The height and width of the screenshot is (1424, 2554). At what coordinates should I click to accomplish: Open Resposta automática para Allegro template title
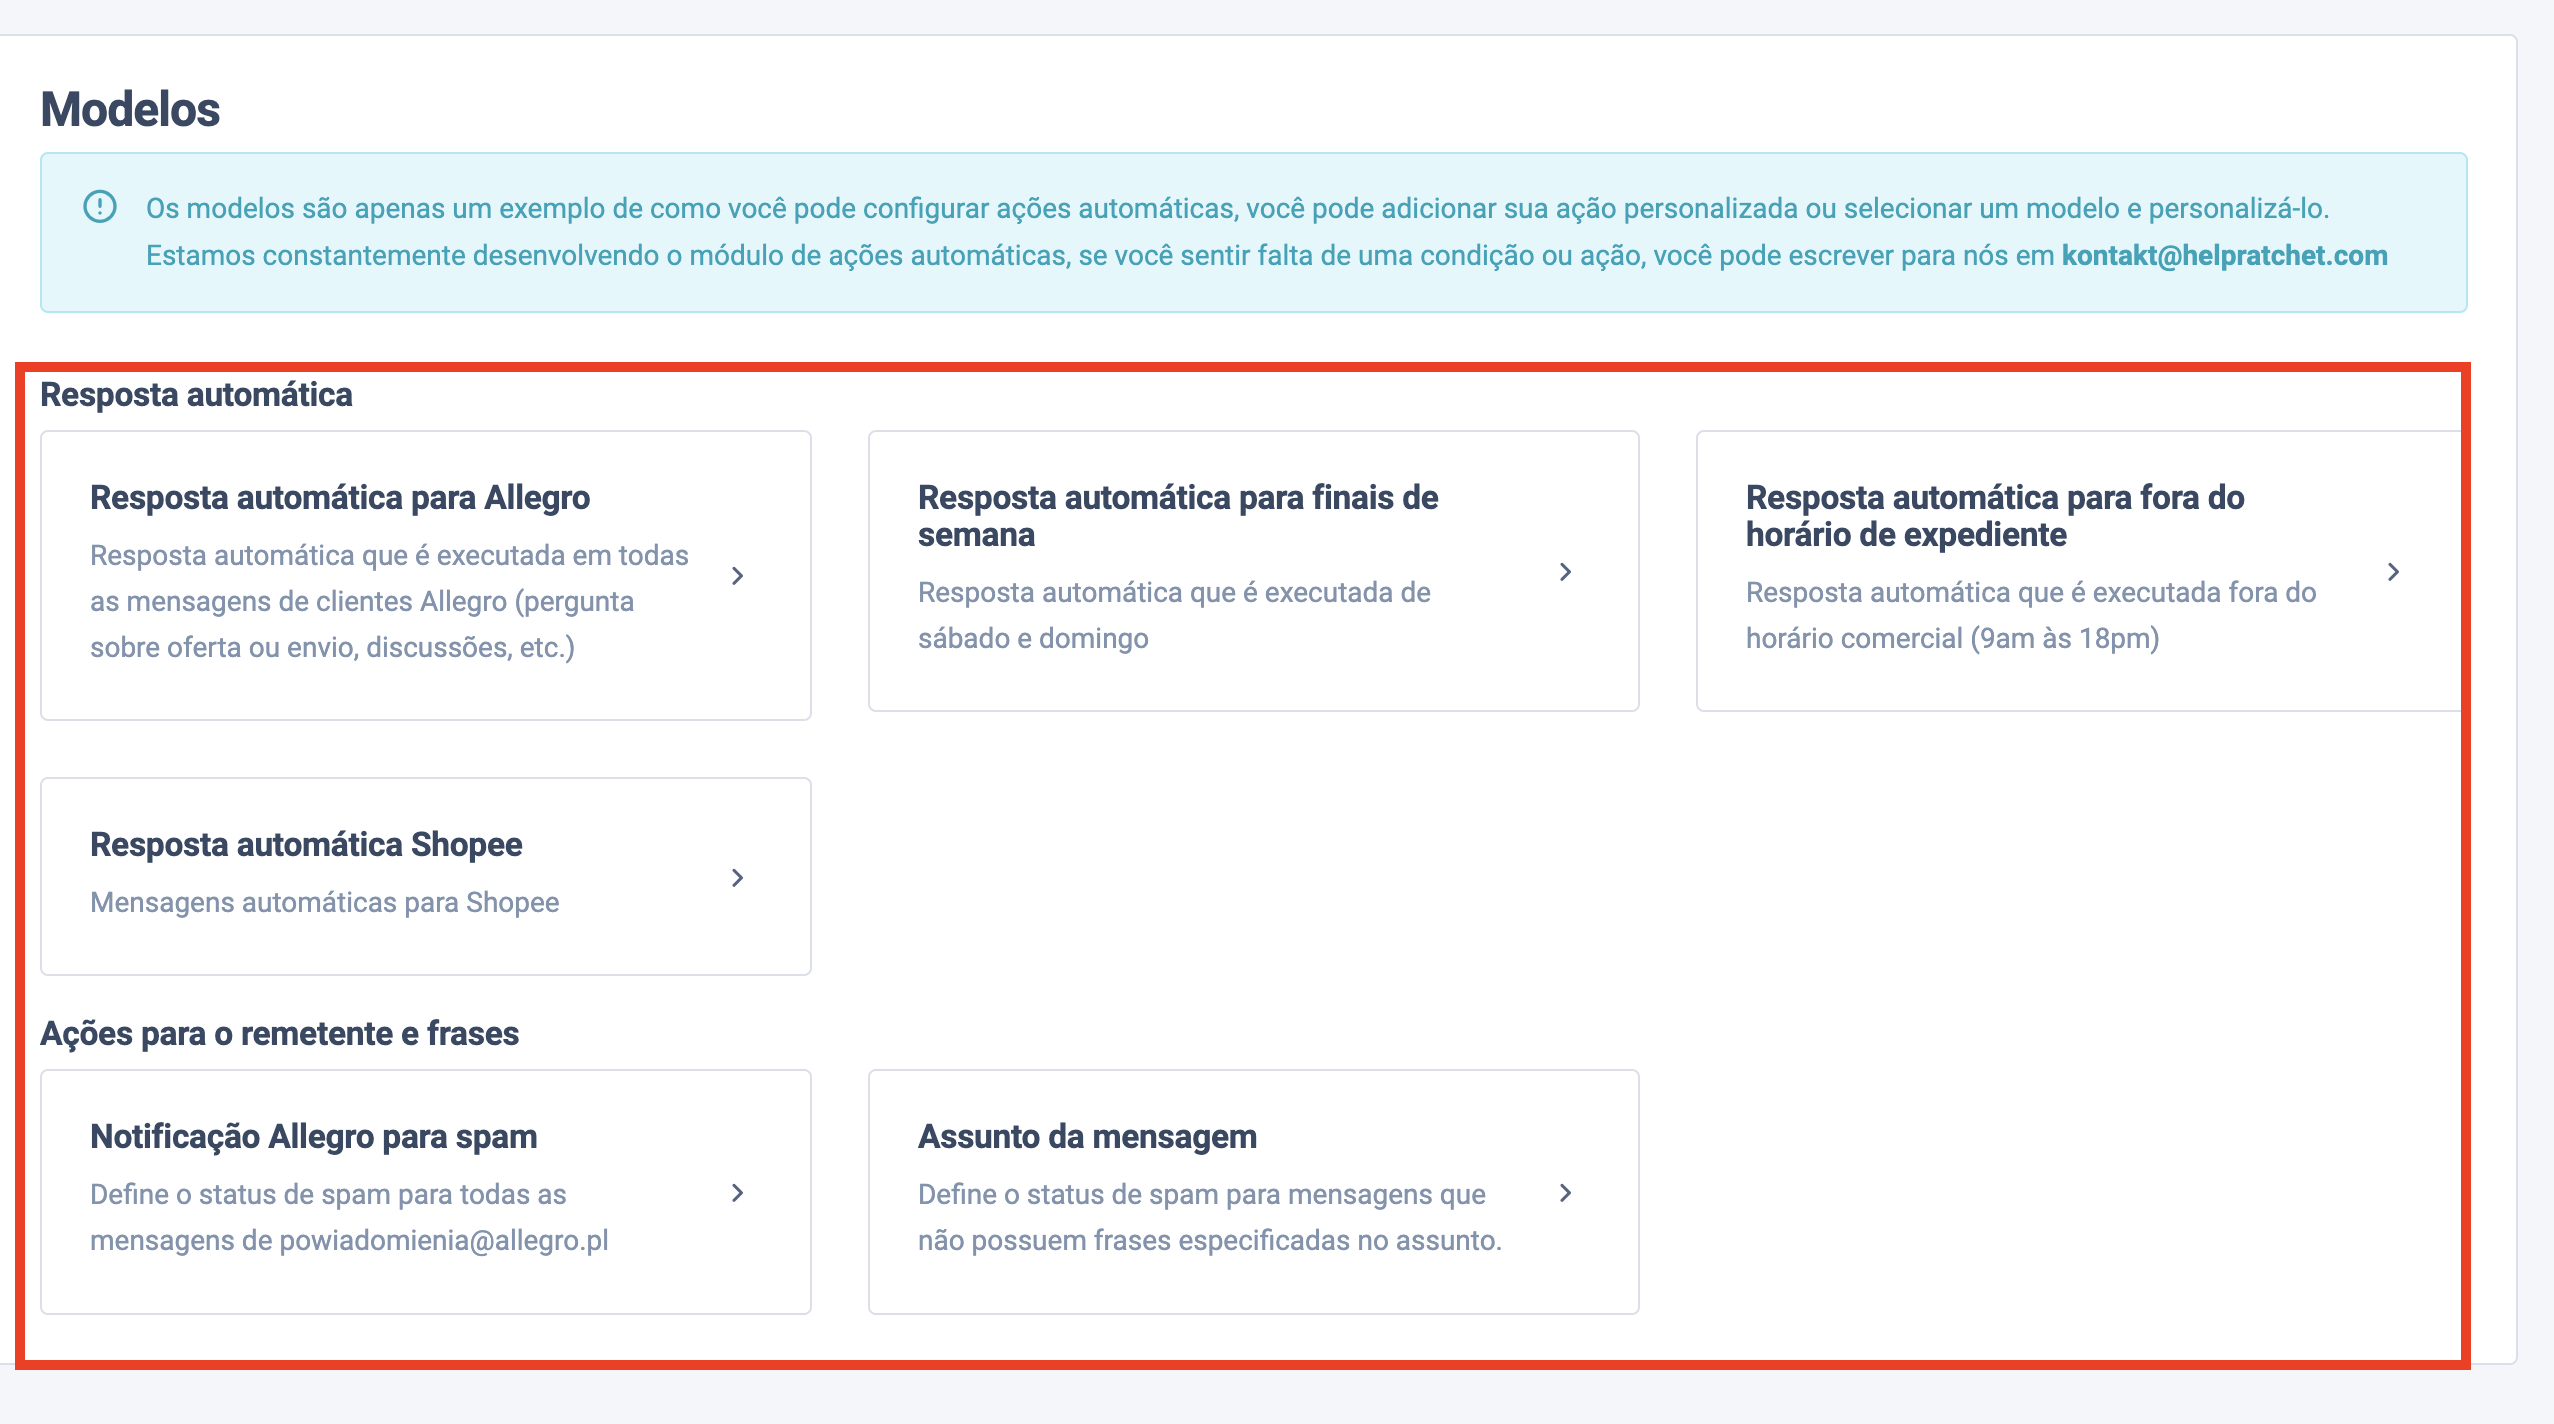tap(340, 498)
